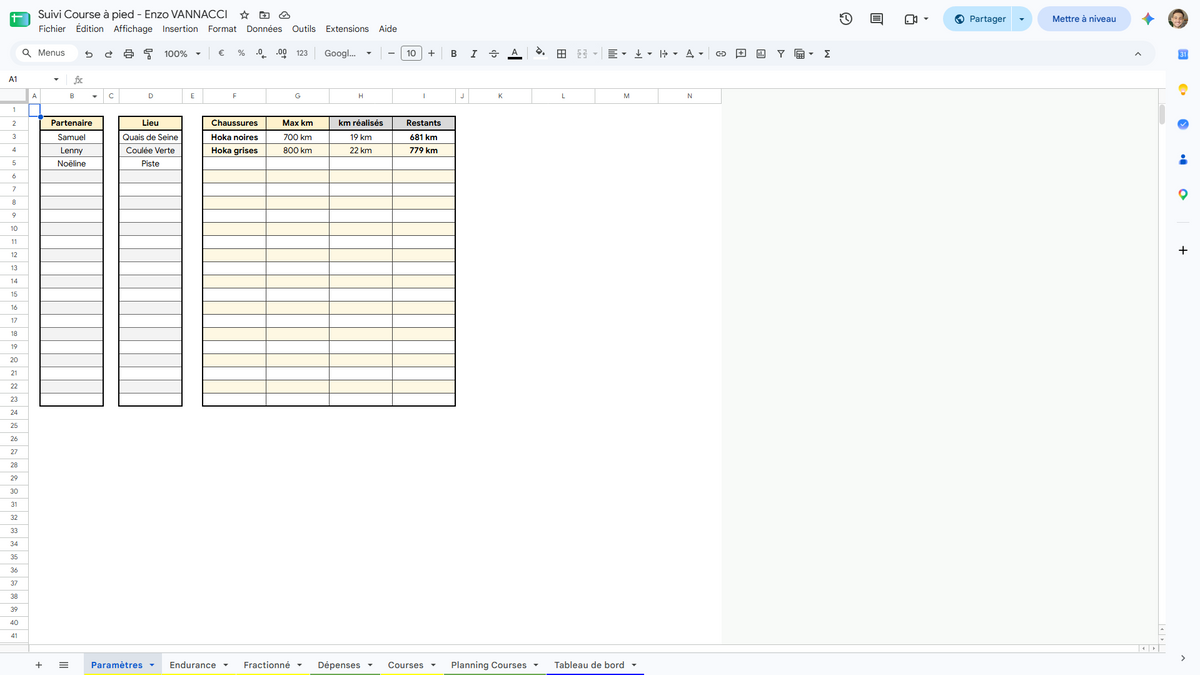Click the print icon in toolbar
This screenshot has height=675, width=1200.
click(x=128, y=54)
